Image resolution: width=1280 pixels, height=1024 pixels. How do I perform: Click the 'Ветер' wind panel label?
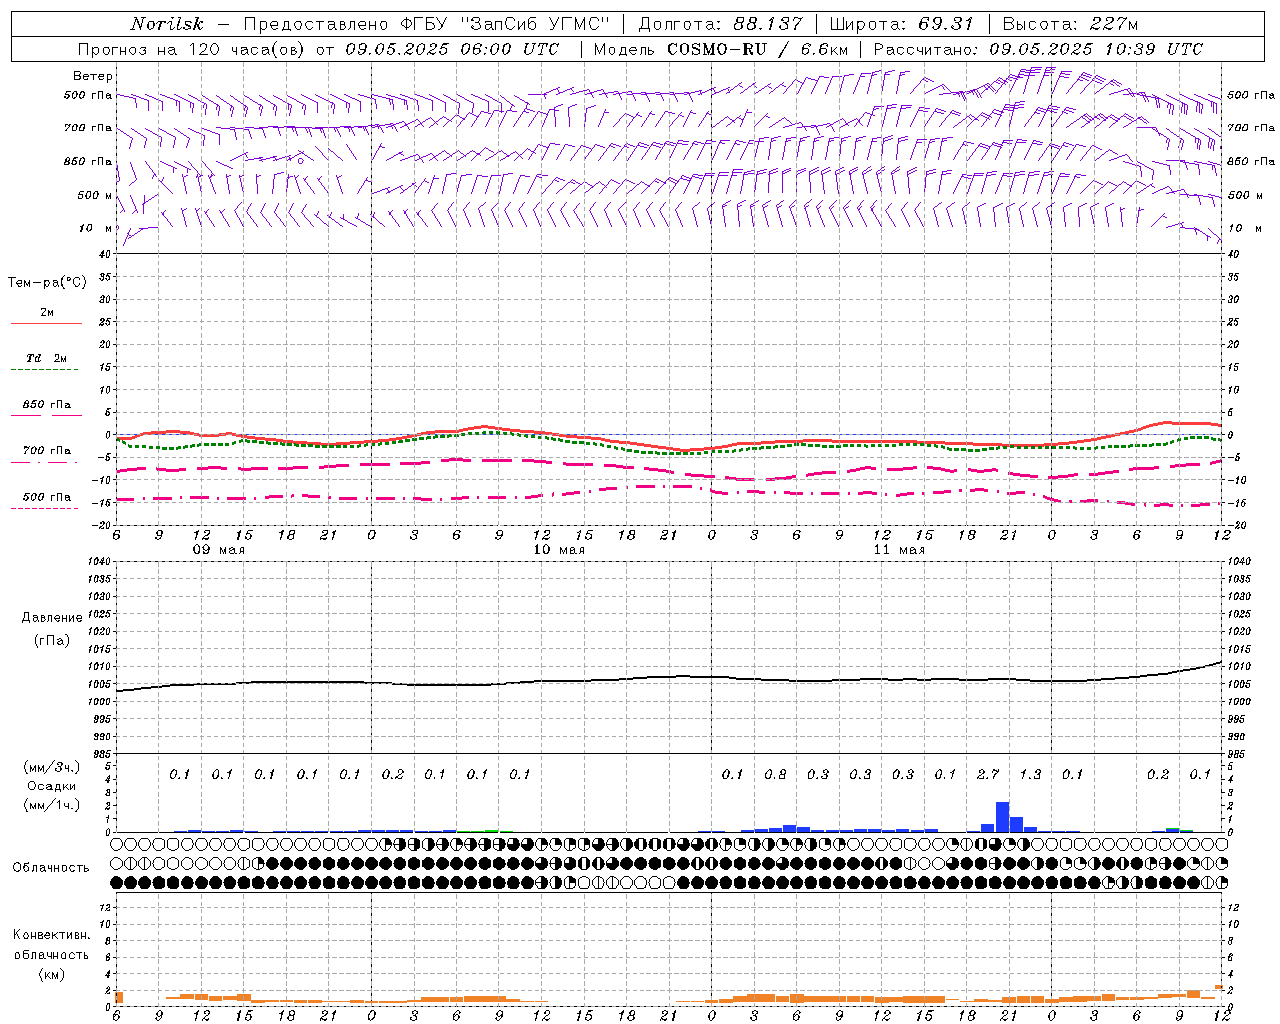click(x=93, y=76)
